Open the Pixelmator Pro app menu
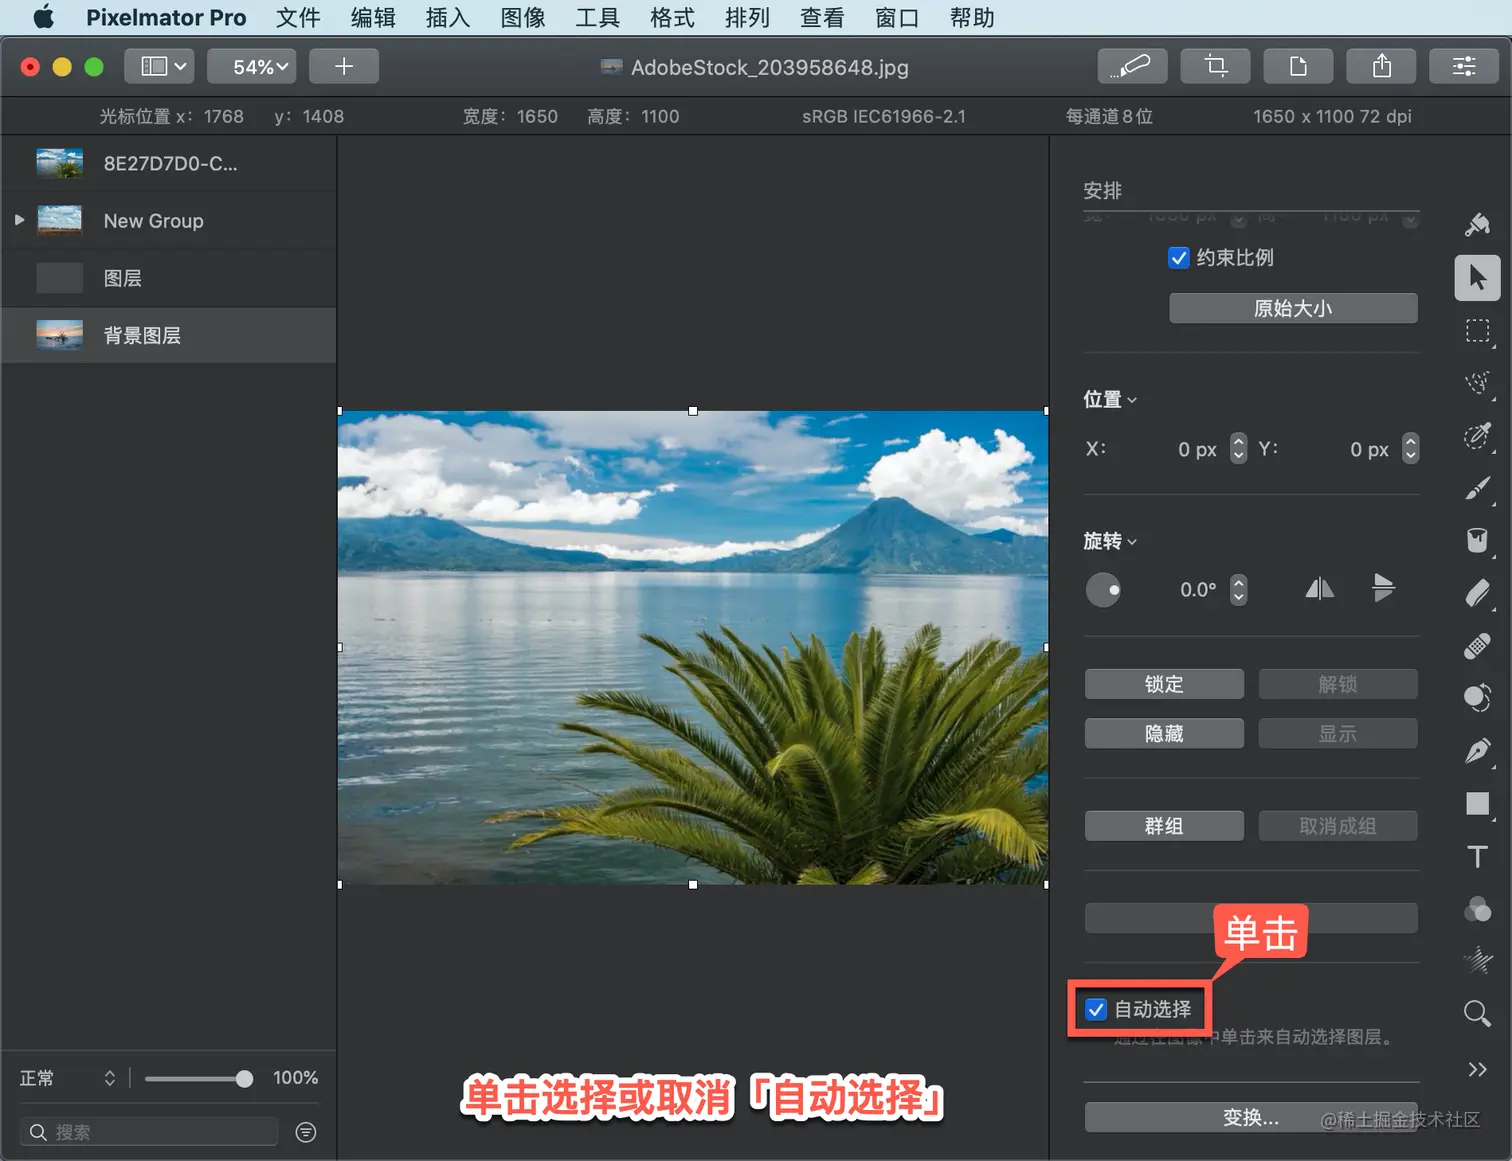Image resolution: width=1512 pixels, height=1161 pixels. 166,18
